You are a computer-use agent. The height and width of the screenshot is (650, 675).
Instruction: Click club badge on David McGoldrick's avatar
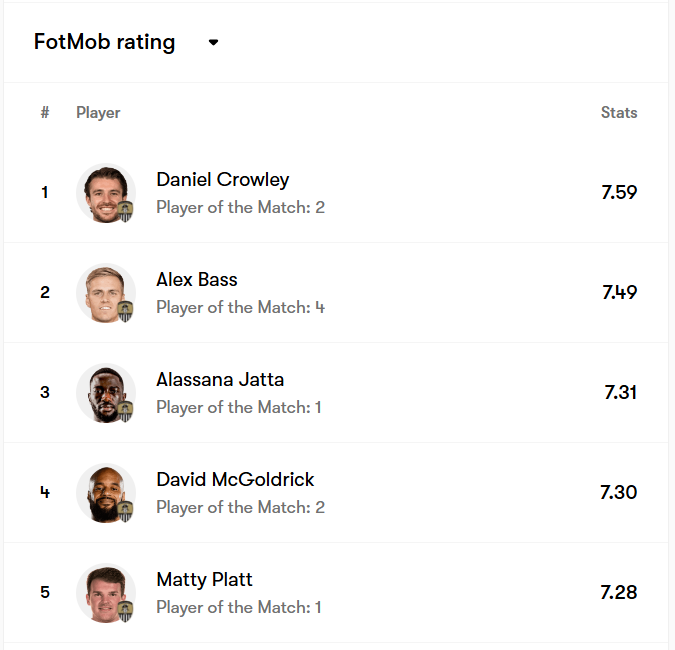[125, 511]
